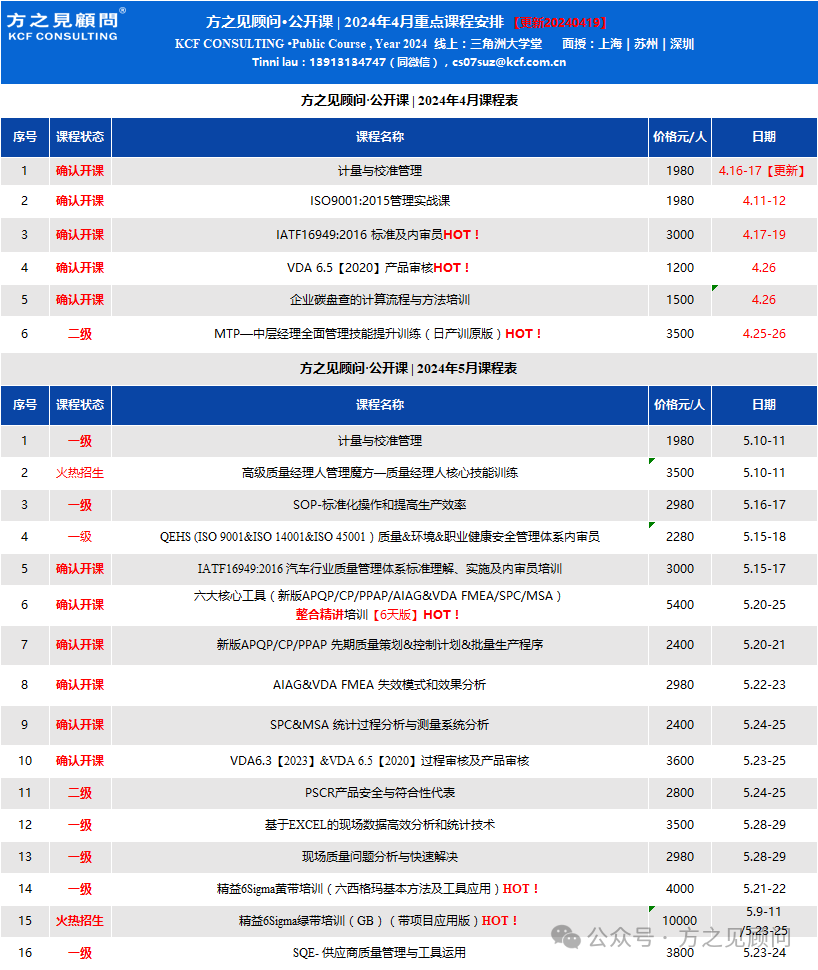Select SPC&MSA 统计过程分析与测量系统分析 course
The image size is (818, 970).
click(x=380, y=724)
